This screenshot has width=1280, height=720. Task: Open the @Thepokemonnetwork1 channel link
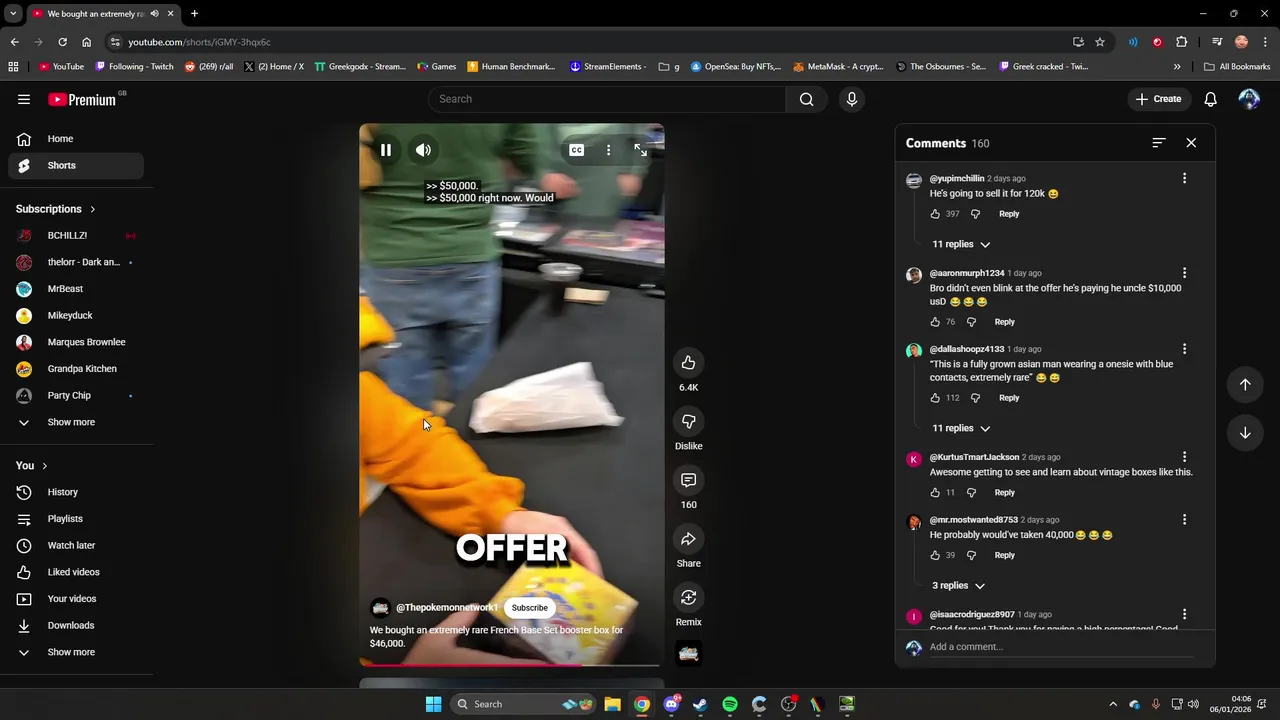447,608
